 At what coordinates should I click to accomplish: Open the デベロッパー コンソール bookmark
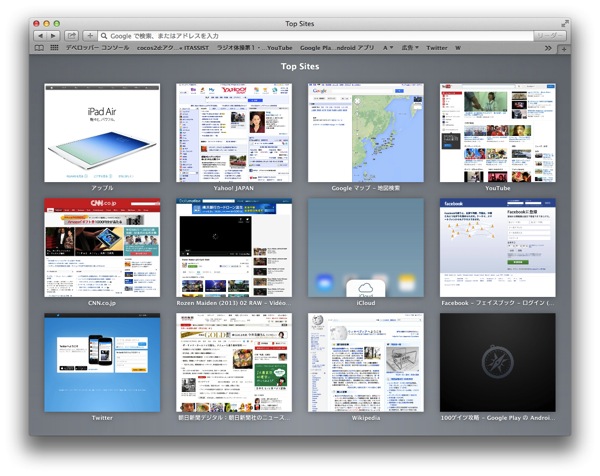97,48
